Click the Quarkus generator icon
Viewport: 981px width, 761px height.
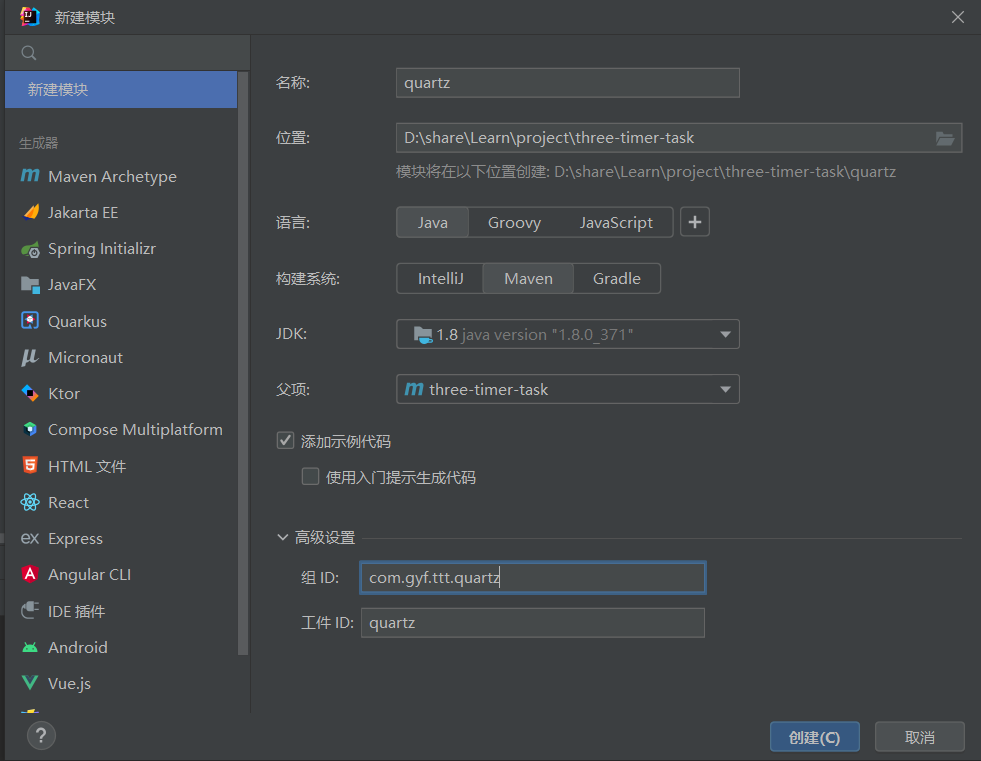(x=30, y=321)
